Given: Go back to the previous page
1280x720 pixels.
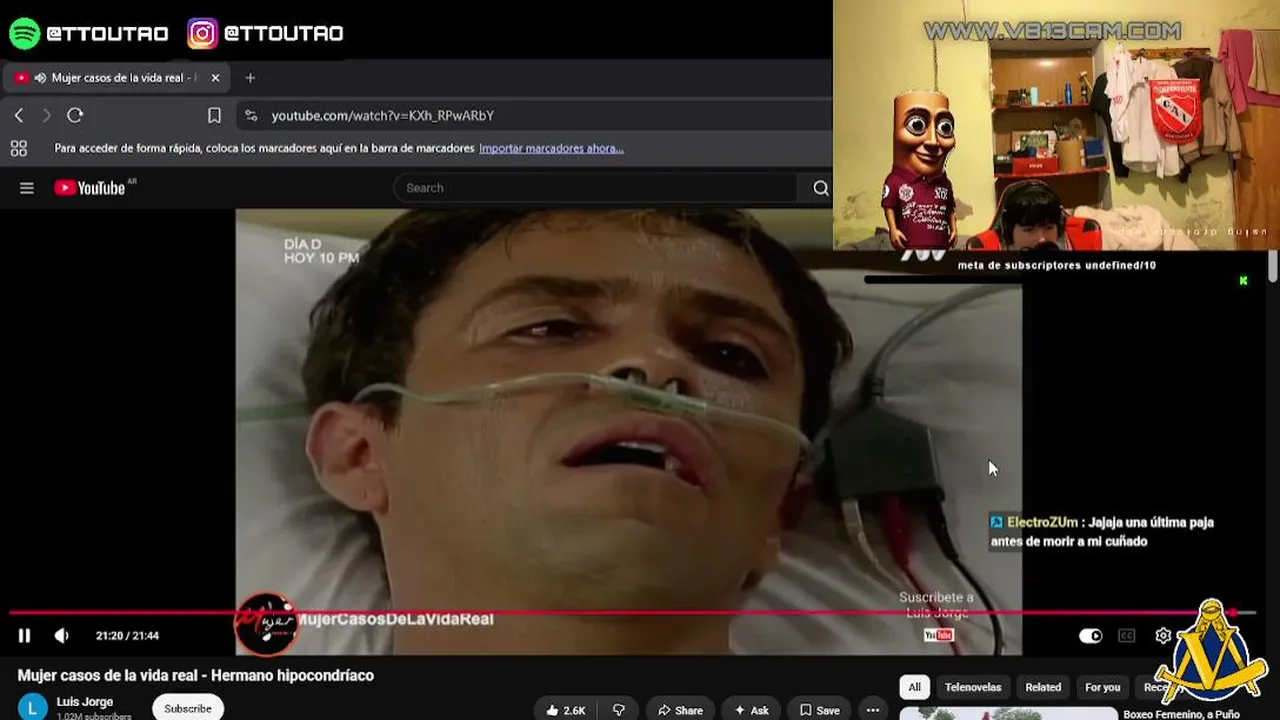Looking at the screenshot, I should click(x=19, y=116).
